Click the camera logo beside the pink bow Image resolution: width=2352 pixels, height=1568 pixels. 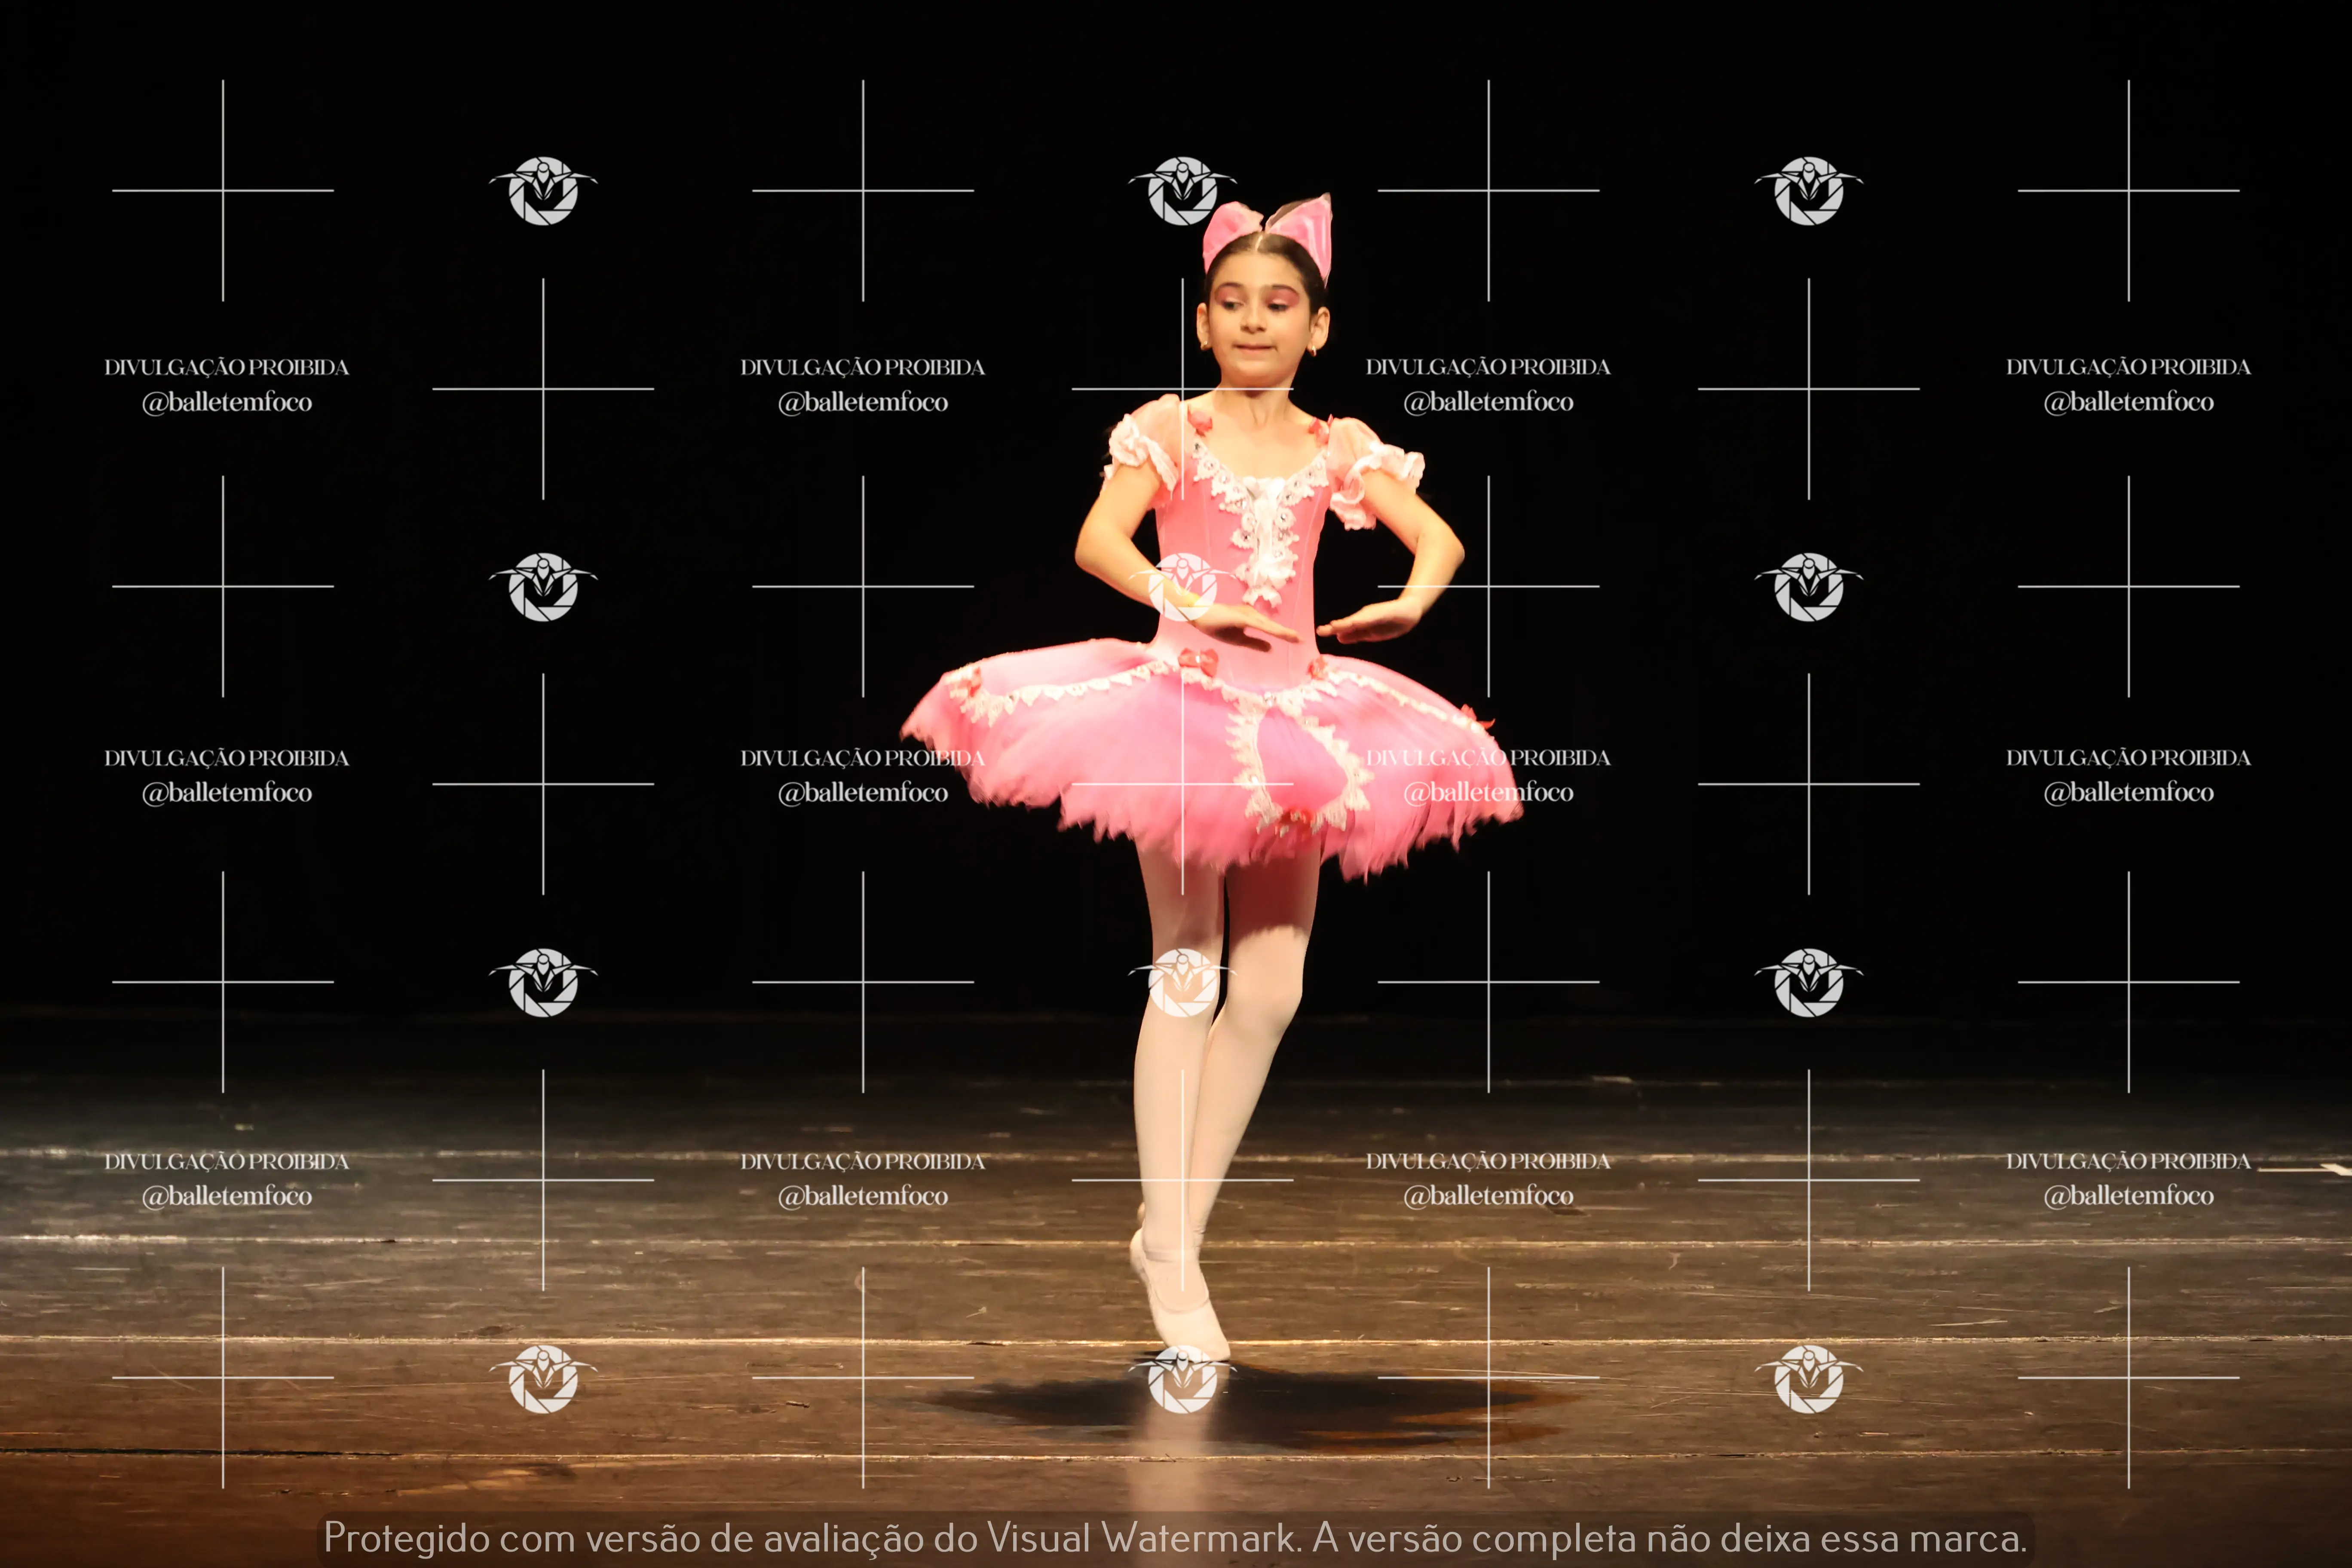pos(1182,190)
